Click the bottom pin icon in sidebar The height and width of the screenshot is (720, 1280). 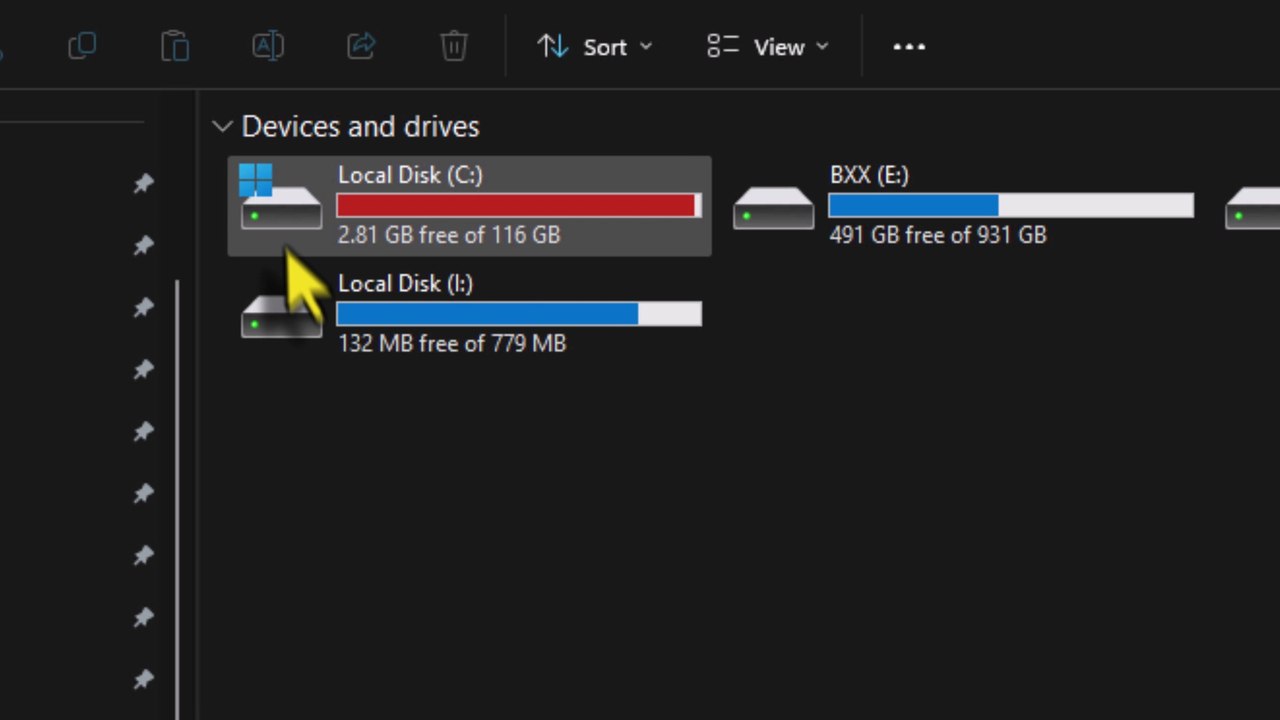click(x=144, y=680)
